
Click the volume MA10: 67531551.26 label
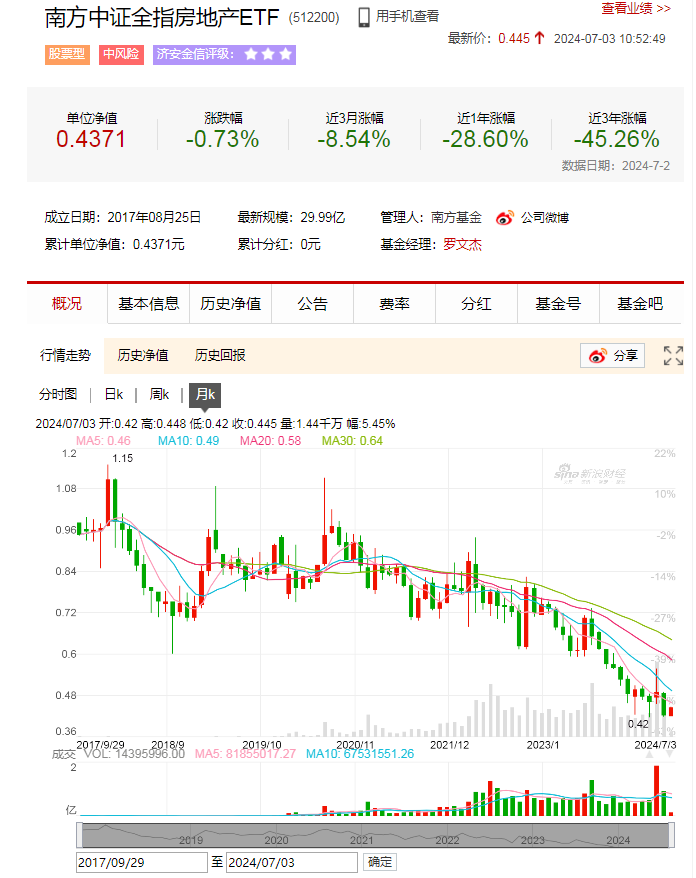pos(360,754)
